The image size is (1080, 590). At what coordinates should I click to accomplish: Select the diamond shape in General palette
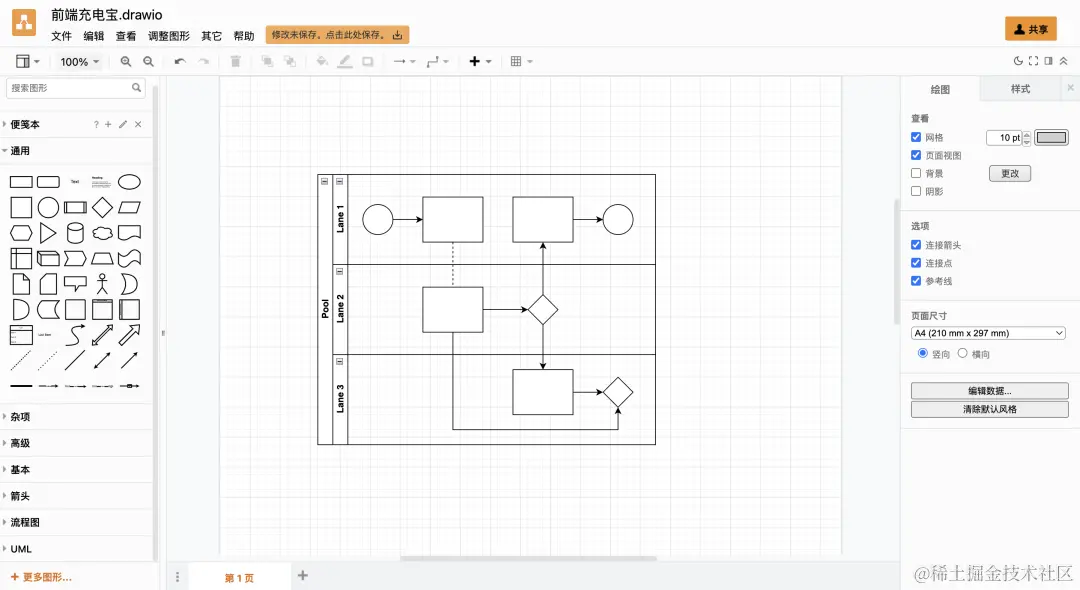coord(102,207)
